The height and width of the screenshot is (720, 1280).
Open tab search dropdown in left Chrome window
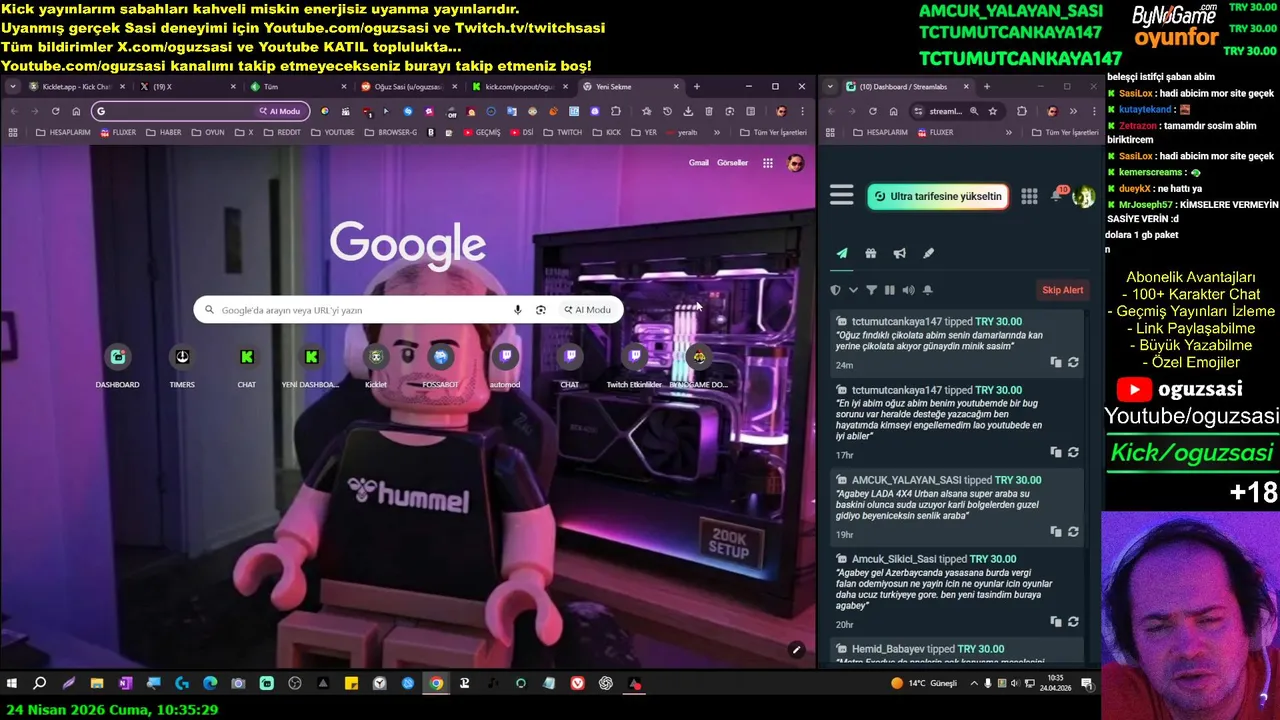pyautogui.click(x=13, y=87)
